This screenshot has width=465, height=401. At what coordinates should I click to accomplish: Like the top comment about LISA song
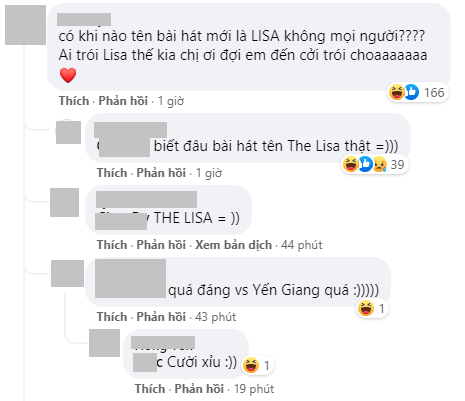[x=74, y=101]
